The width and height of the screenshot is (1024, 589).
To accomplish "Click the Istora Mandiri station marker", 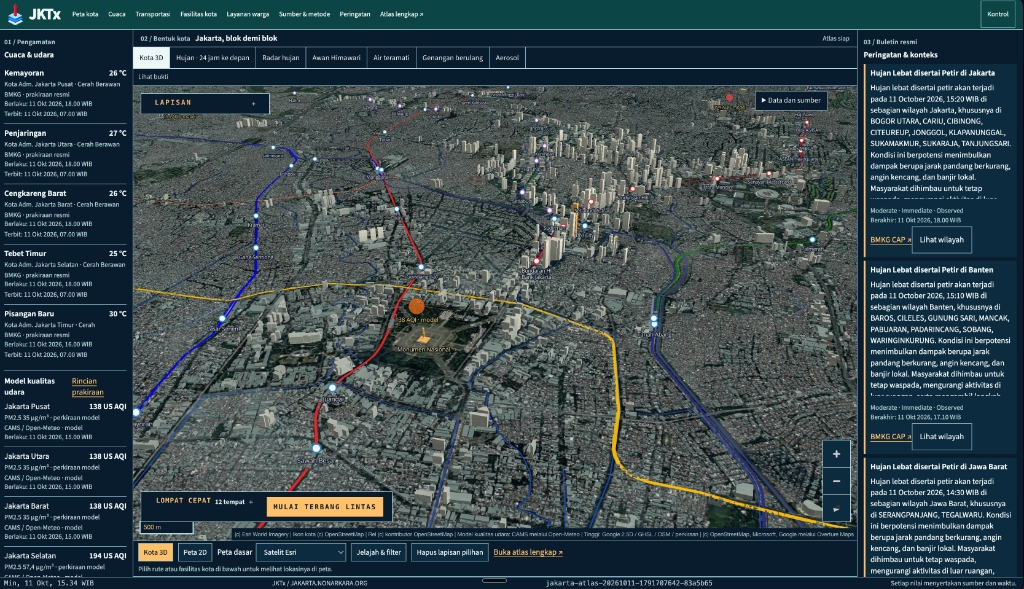I will click(x=717, y=179).
